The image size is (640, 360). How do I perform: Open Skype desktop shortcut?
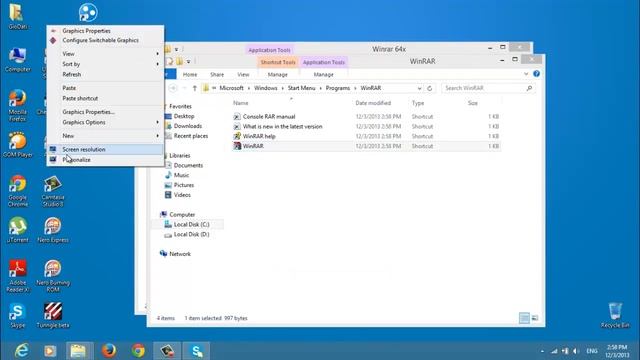click(x=18, y=316)
